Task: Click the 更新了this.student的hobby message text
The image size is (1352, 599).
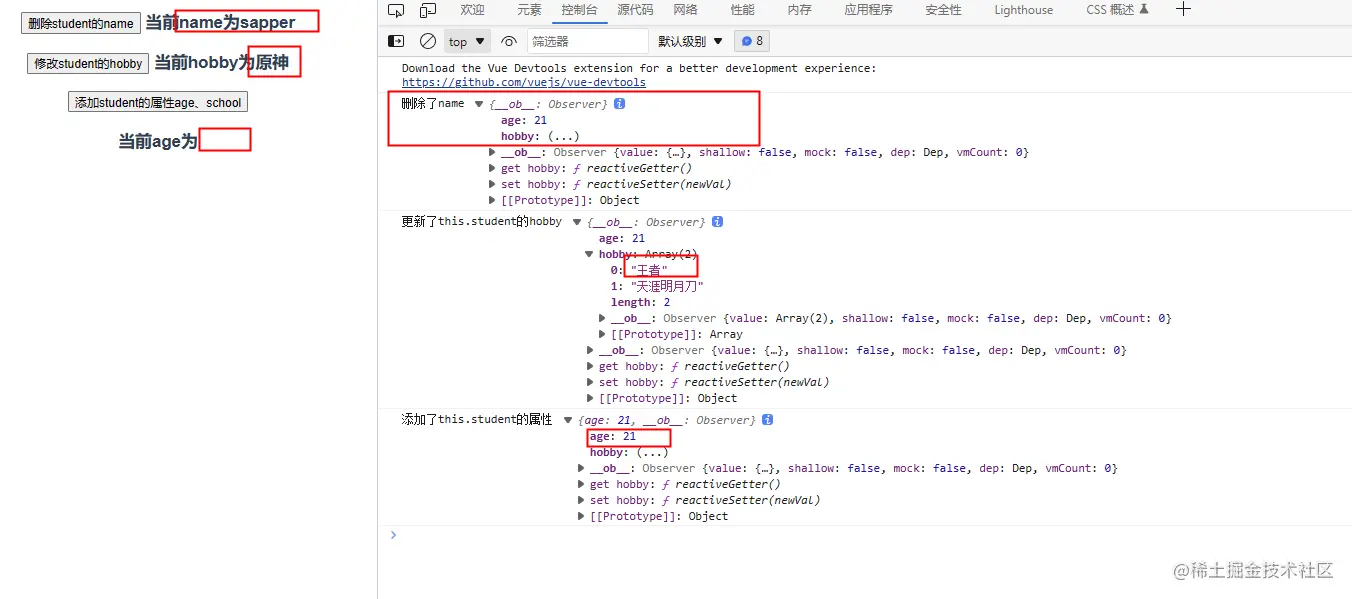Action: [482, 221]
